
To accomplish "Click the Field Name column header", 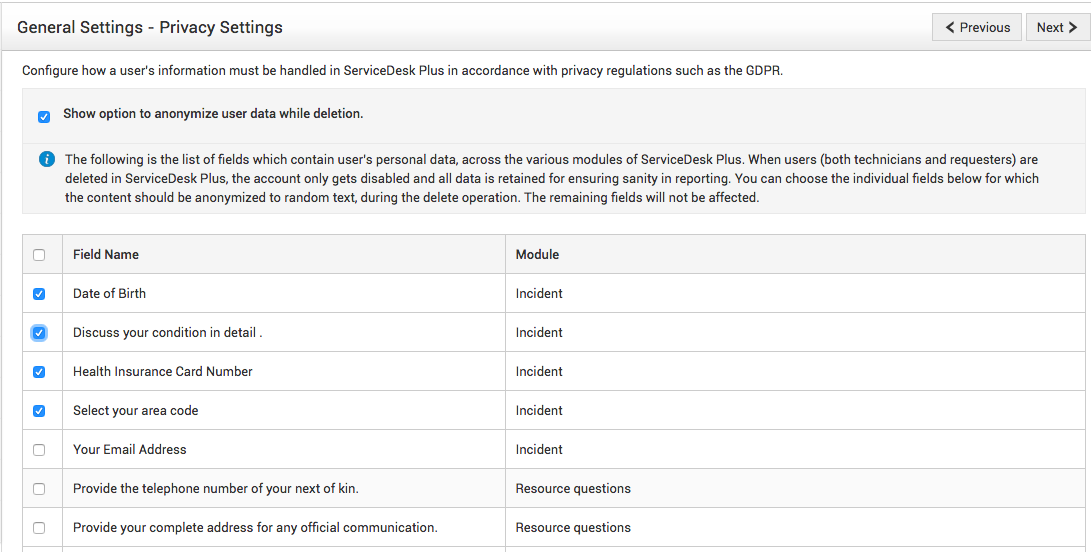I will pos(106,255).
